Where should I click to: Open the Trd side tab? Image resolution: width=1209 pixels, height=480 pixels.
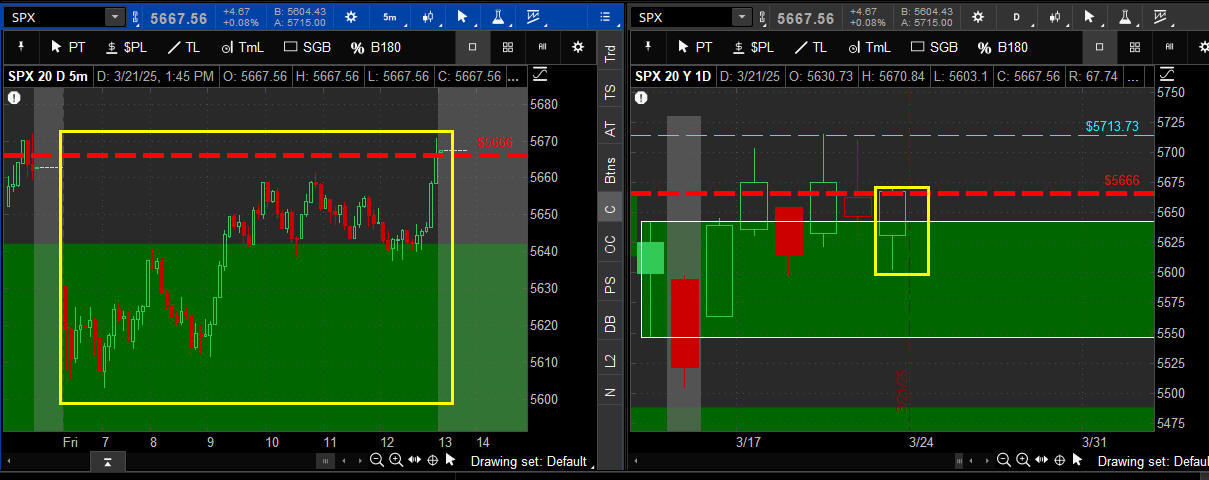[610, 55]
